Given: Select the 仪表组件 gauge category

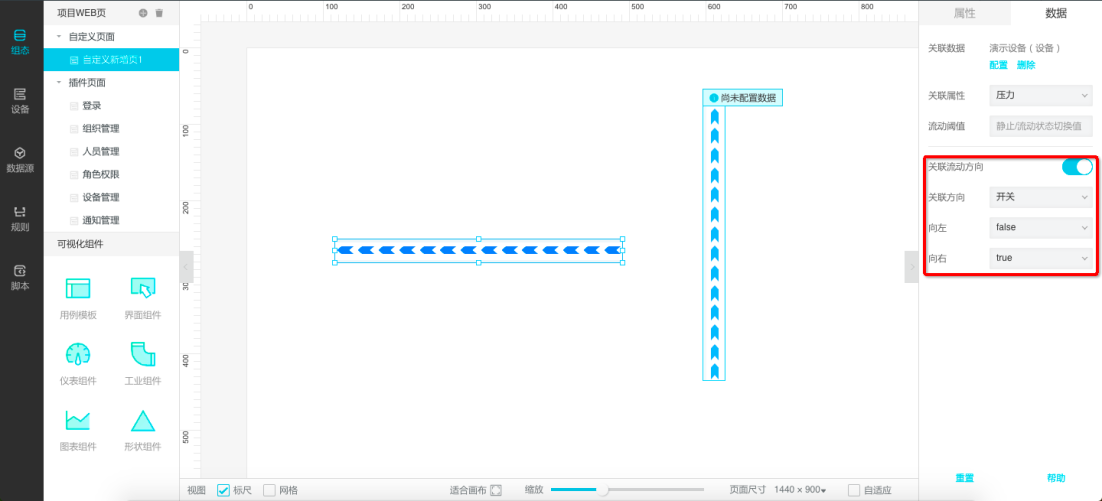Looking at the screenshot, I should point(78,364).
